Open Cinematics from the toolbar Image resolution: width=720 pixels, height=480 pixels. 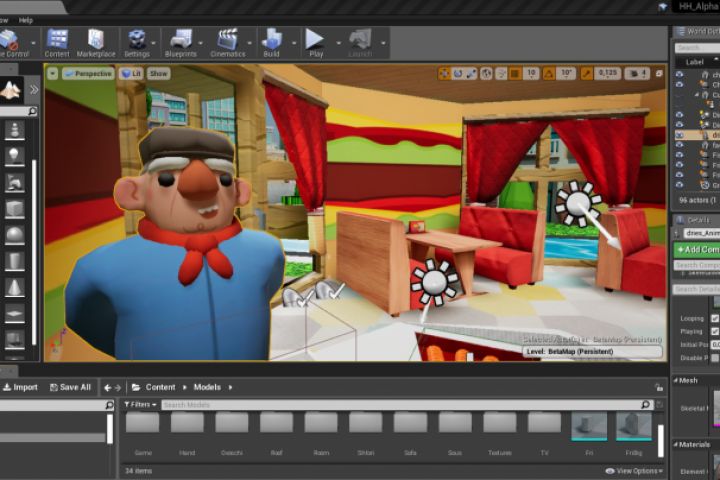[x=228, y=43]
